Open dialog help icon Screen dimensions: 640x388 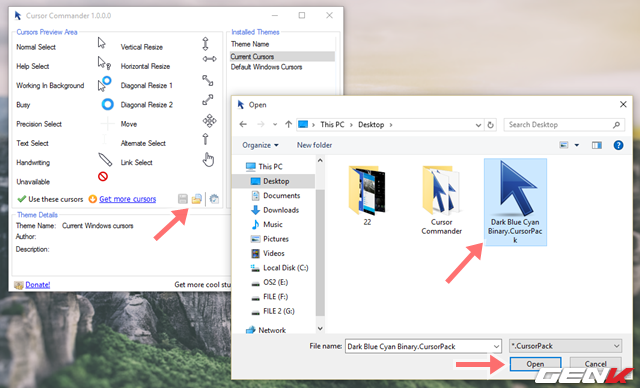click(x=618, y=145)
